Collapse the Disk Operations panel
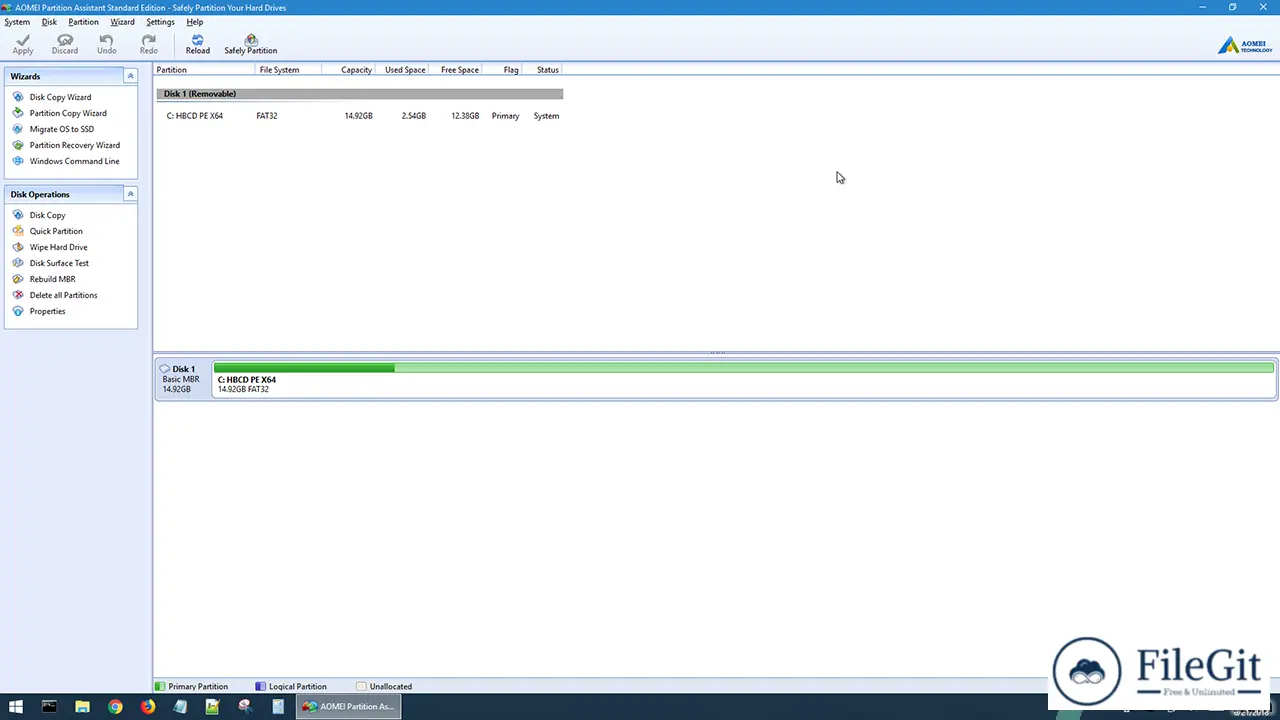The image size is (1280, 720). [x=130, y=194]
